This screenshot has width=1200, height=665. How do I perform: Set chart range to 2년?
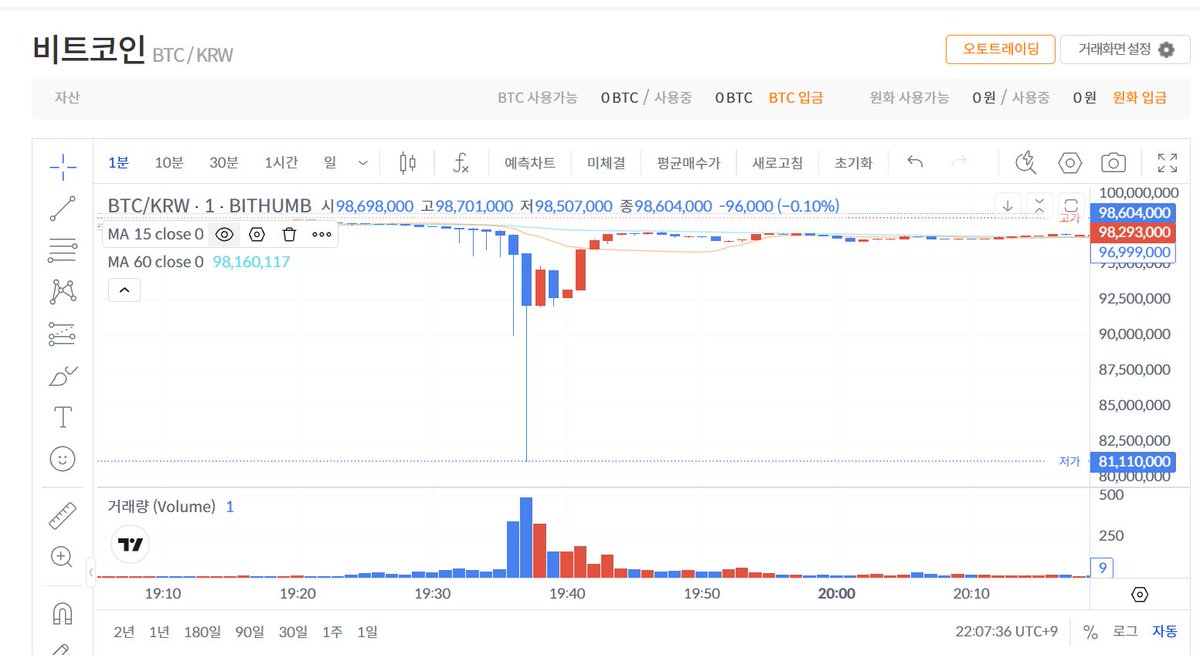click(124, 632)
